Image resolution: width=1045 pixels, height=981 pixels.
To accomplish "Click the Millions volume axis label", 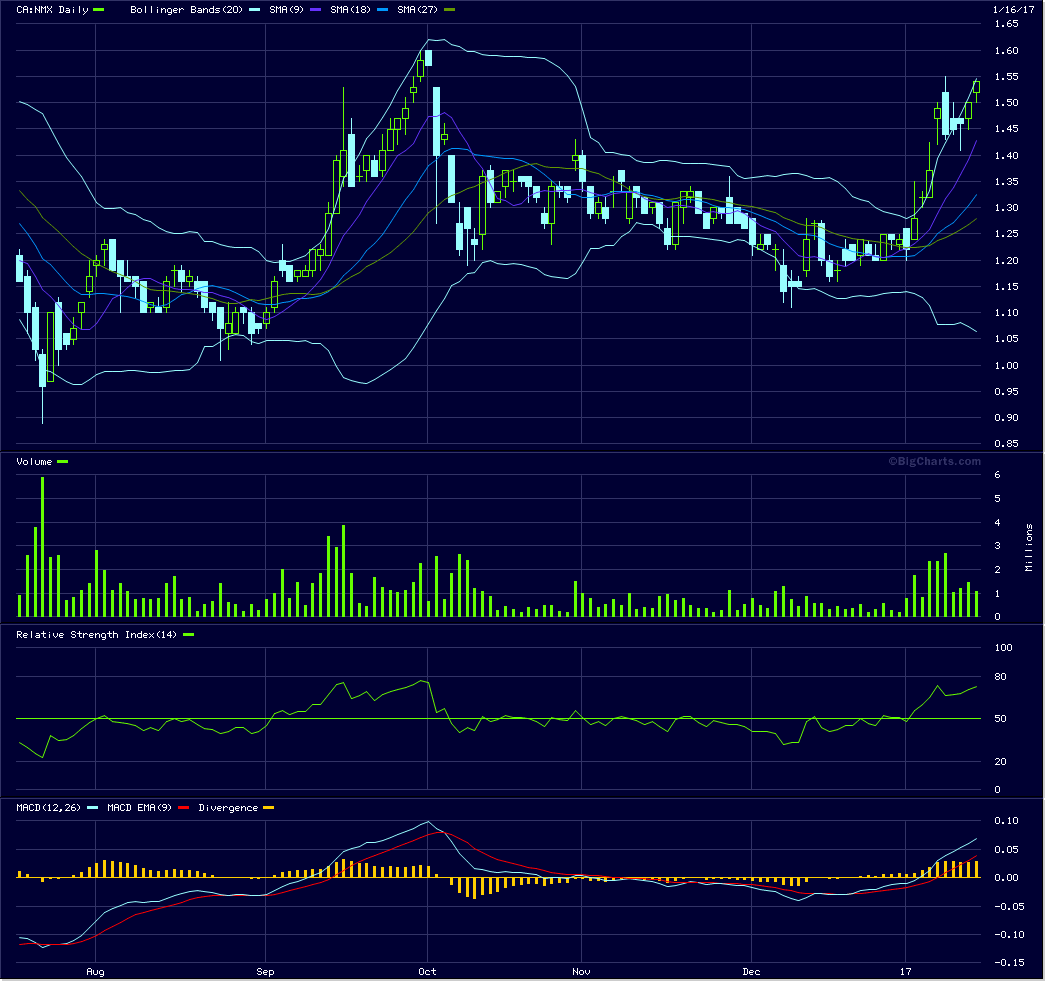I will 1029,547.
